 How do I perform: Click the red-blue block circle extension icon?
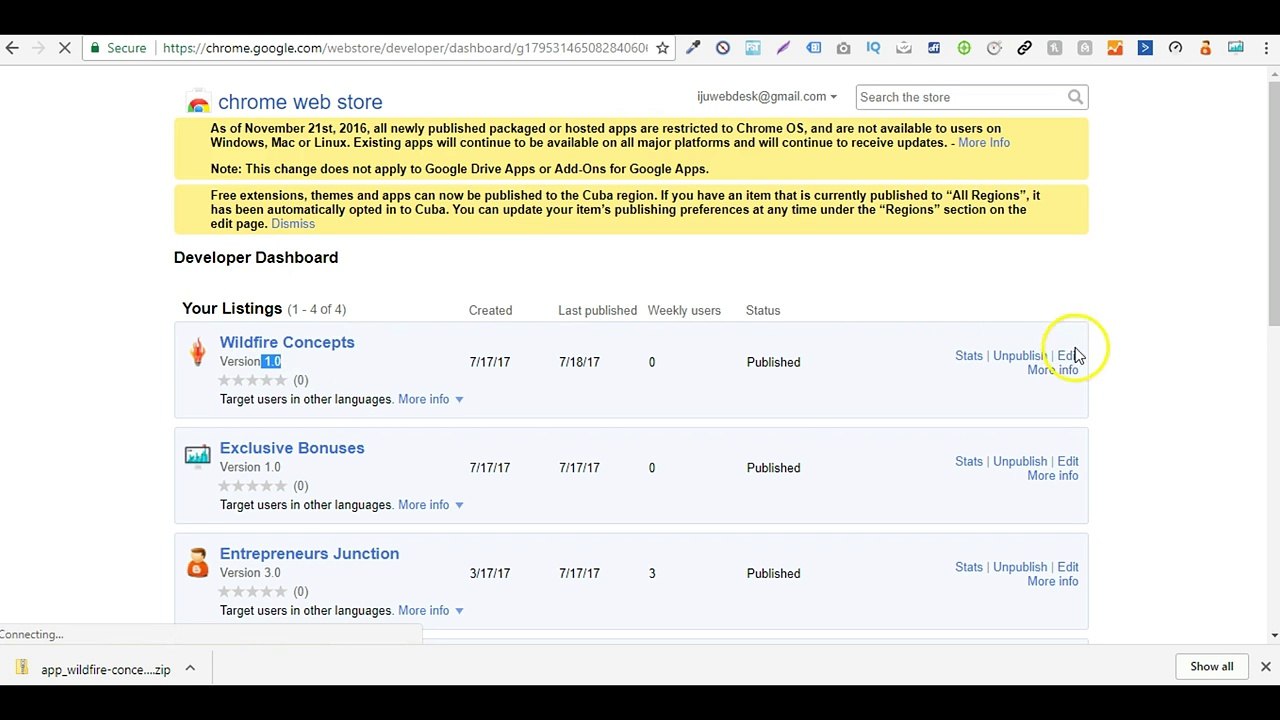click(x=723, y=48)
